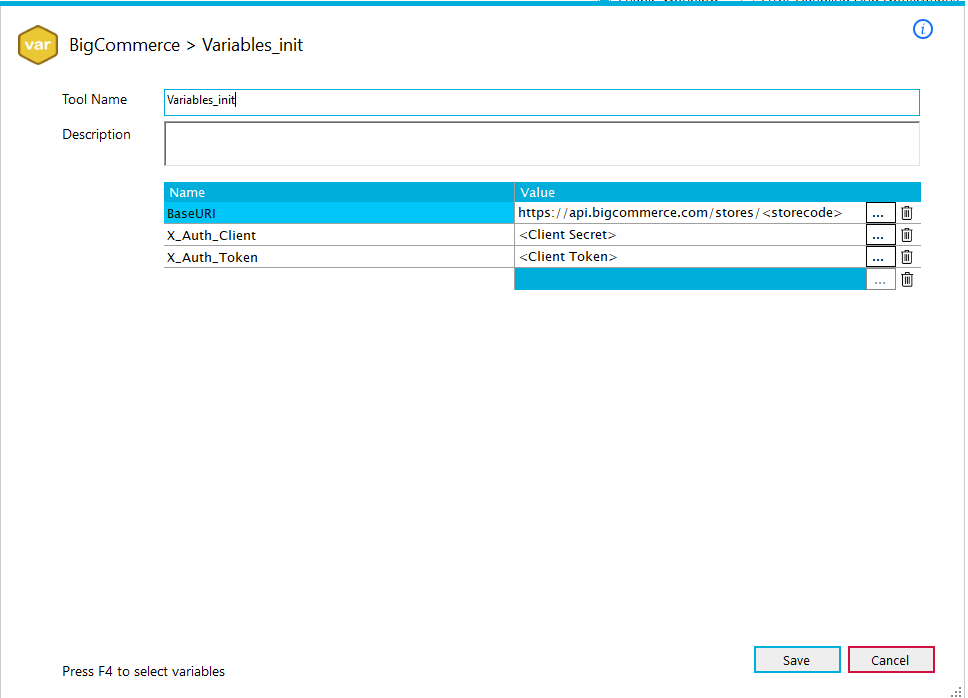Select the X_Auth_Client name cell
The width and height of the screenshot is (968, 698).
tap(339, 235)
